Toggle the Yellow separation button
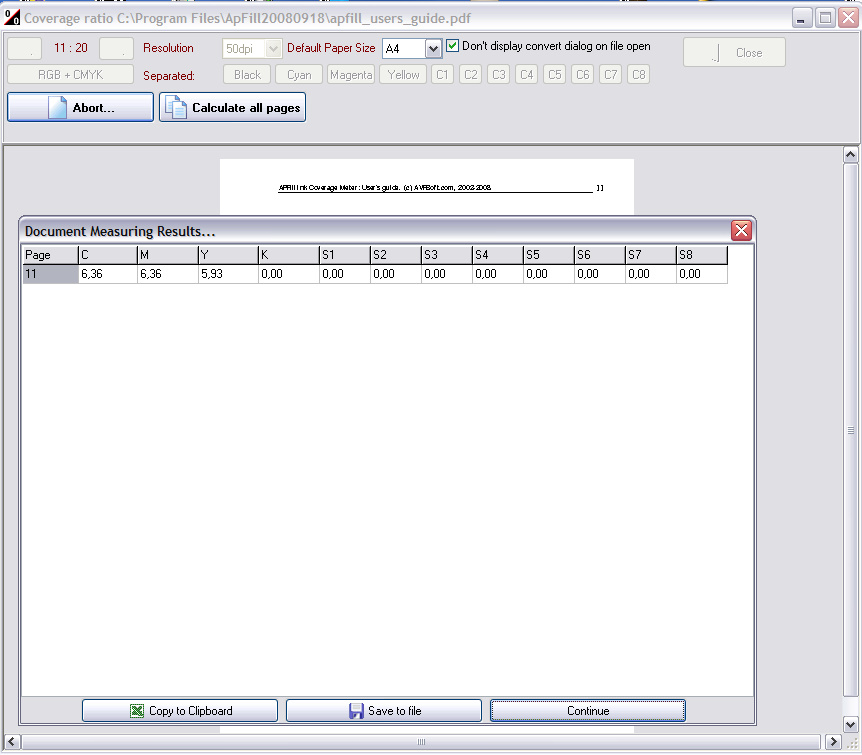Screen dimensions: 862x755 [x=403, y=75]
